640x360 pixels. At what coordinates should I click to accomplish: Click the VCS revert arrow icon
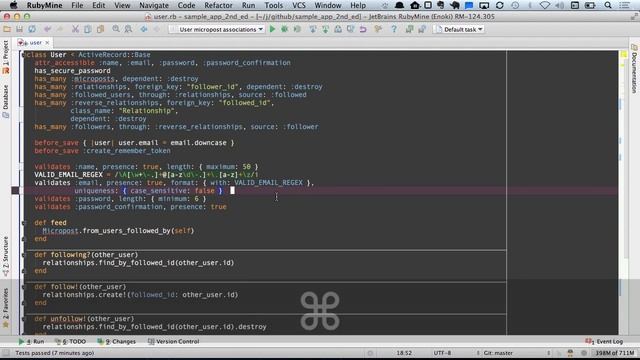363,29
